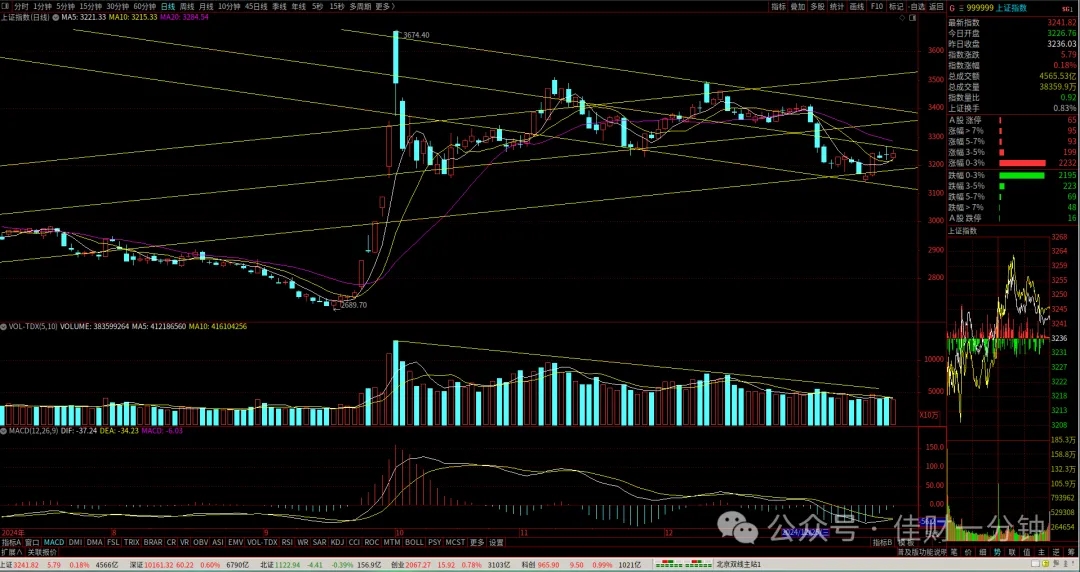
Task: Open the 指标 button in the top toolbar
Action: point(778,6)
